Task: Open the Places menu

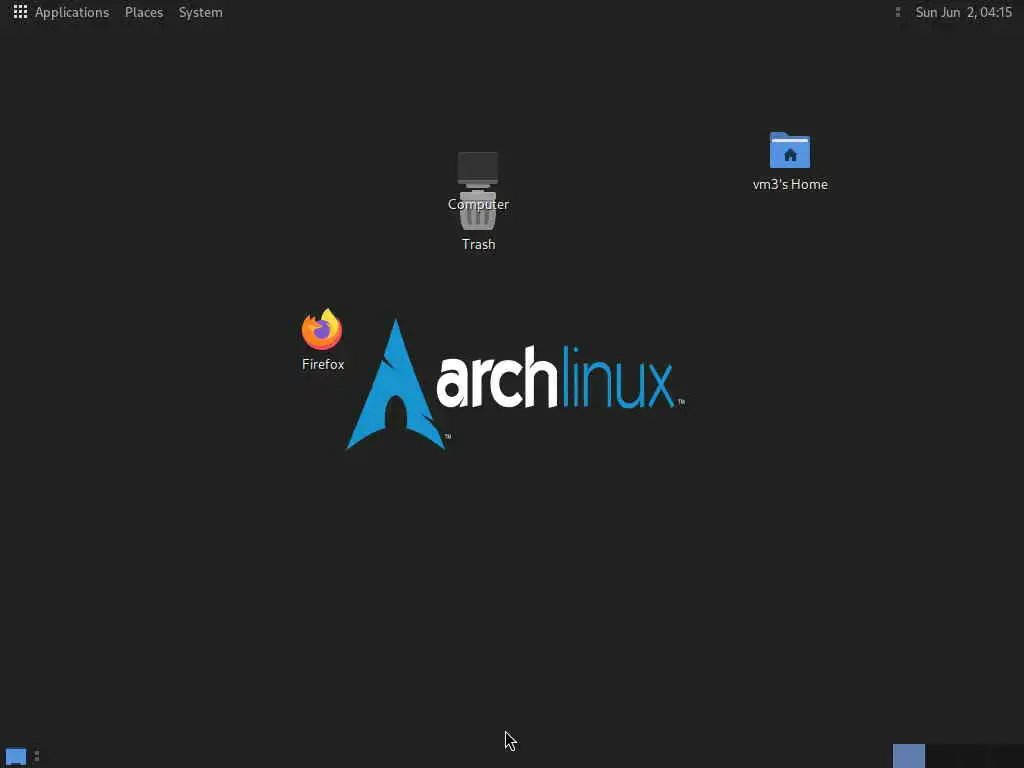Action: tap(144, 12)
